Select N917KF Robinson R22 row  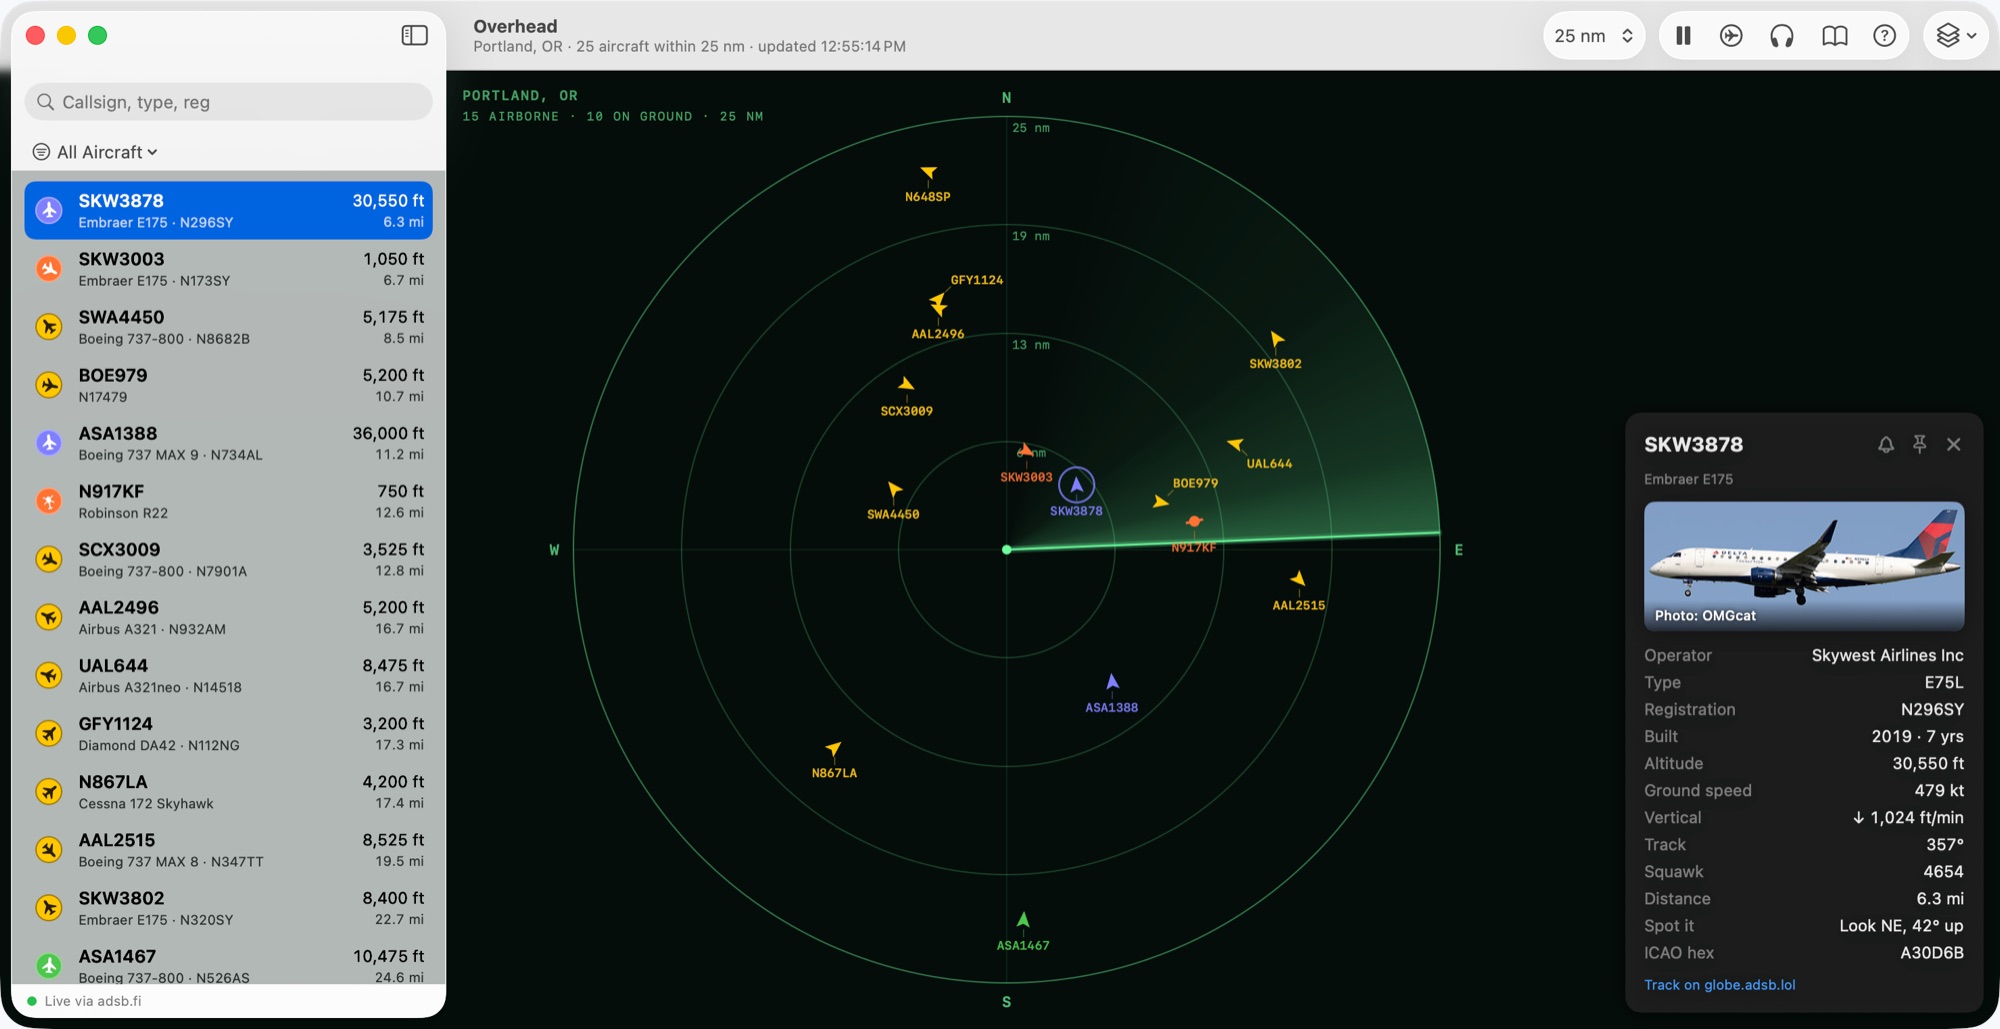[x=228, y=501]
